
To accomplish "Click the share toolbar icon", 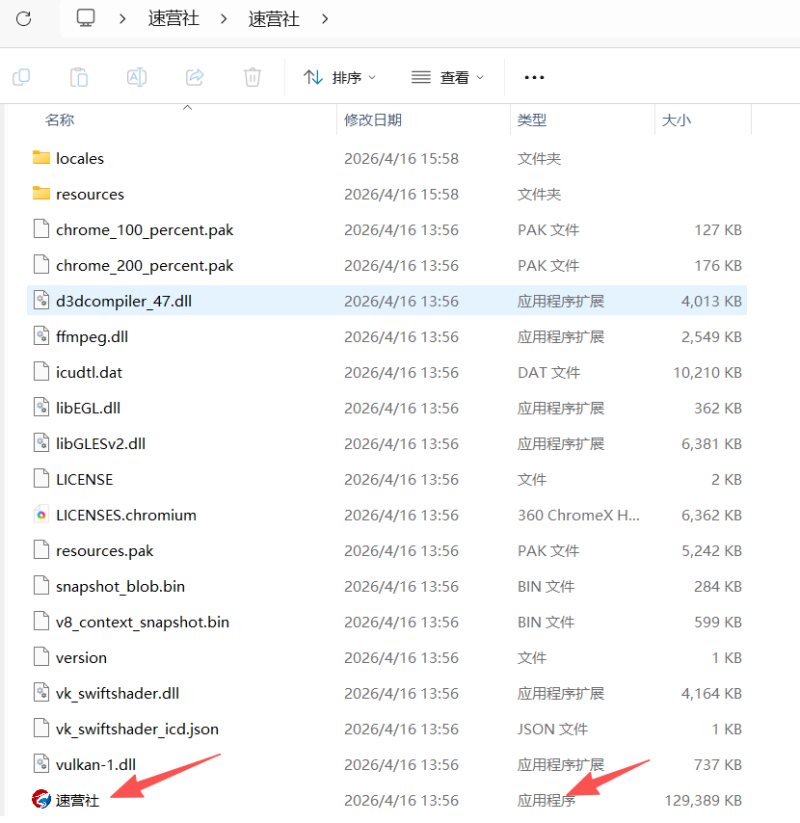I will pos(195,77).
